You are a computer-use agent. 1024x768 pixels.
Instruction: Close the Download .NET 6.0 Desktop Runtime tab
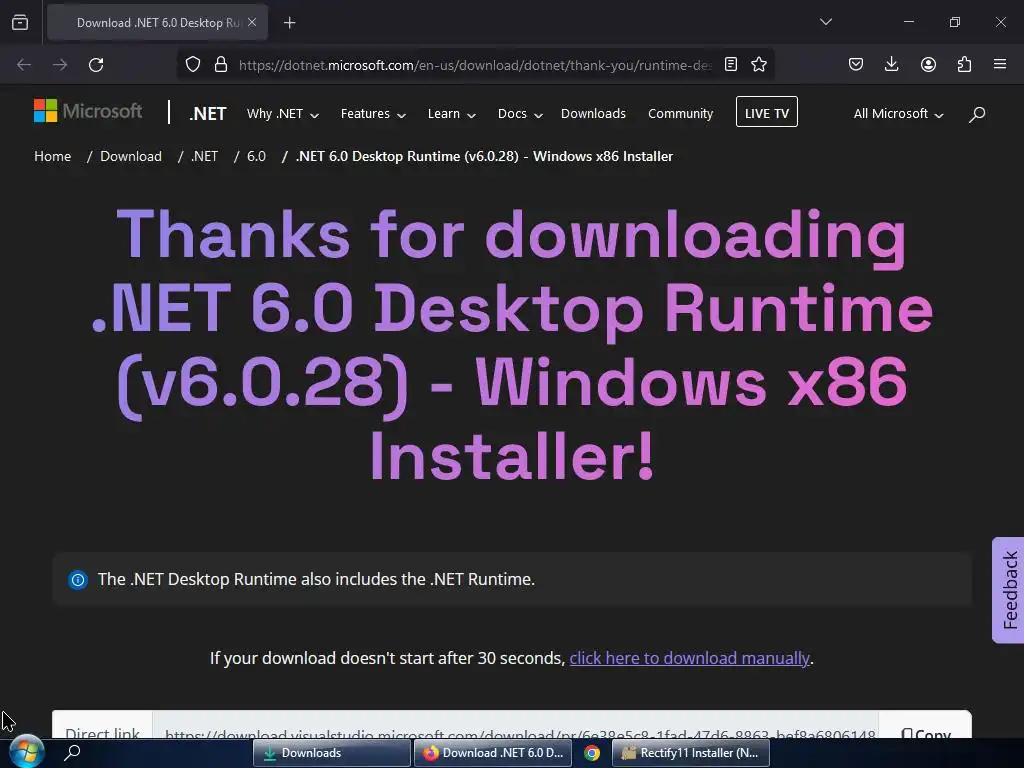coord(252,22)
